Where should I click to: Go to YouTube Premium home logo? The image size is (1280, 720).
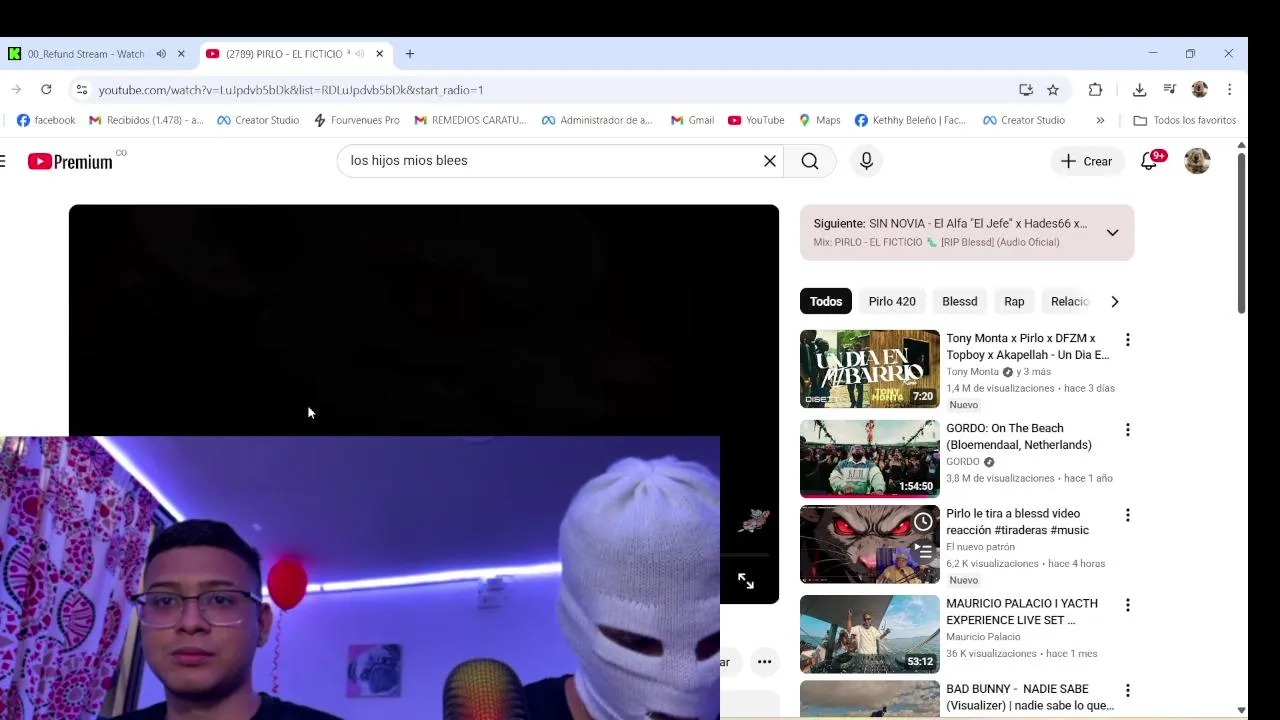[70, 161]
